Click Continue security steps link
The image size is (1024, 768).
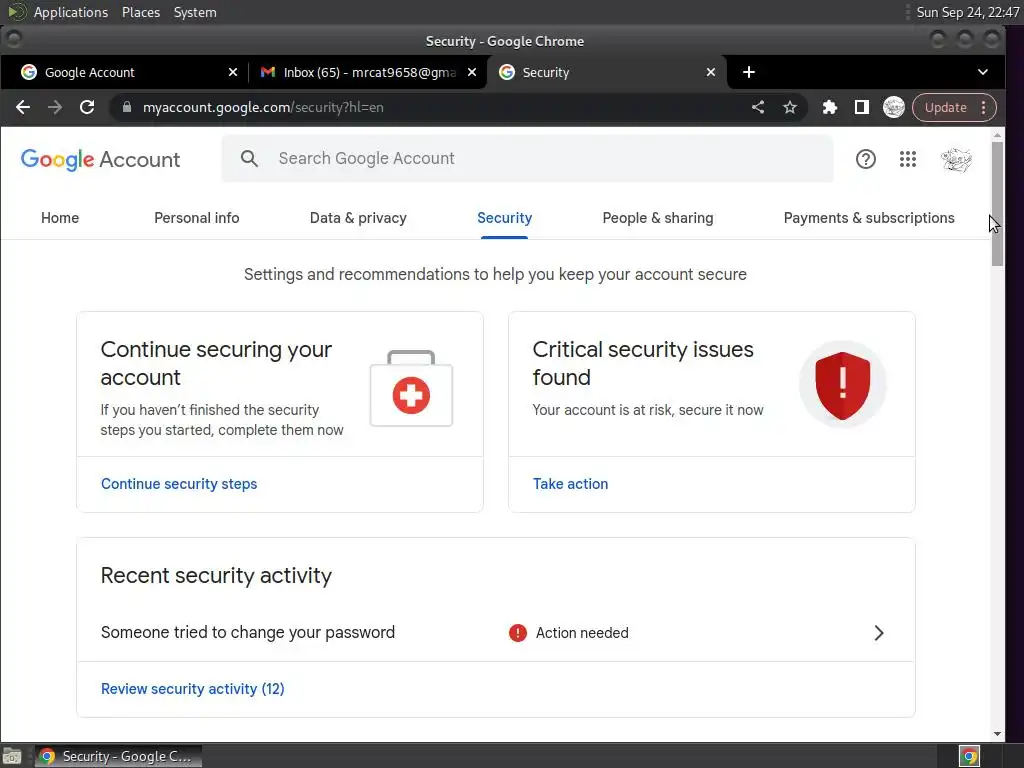(x=179, y=484)
